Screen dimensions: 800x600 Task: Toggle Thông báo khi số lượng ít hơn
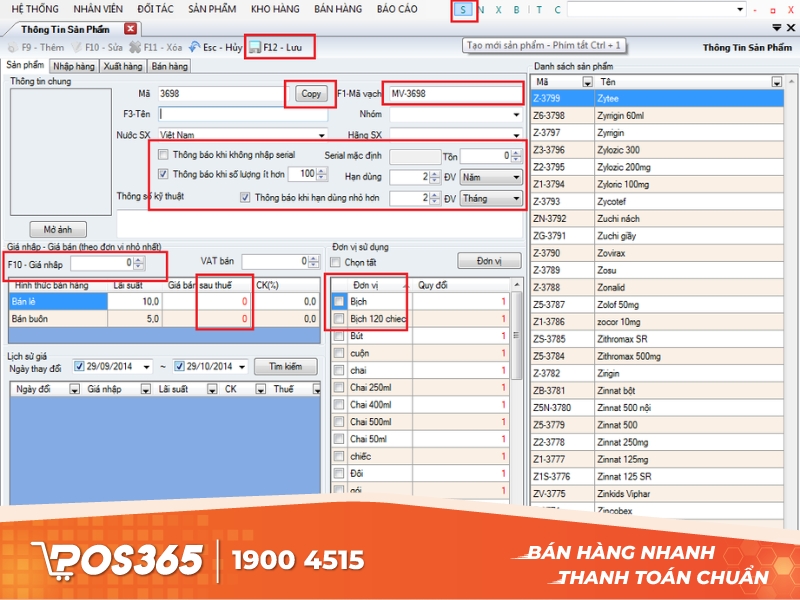163,174
